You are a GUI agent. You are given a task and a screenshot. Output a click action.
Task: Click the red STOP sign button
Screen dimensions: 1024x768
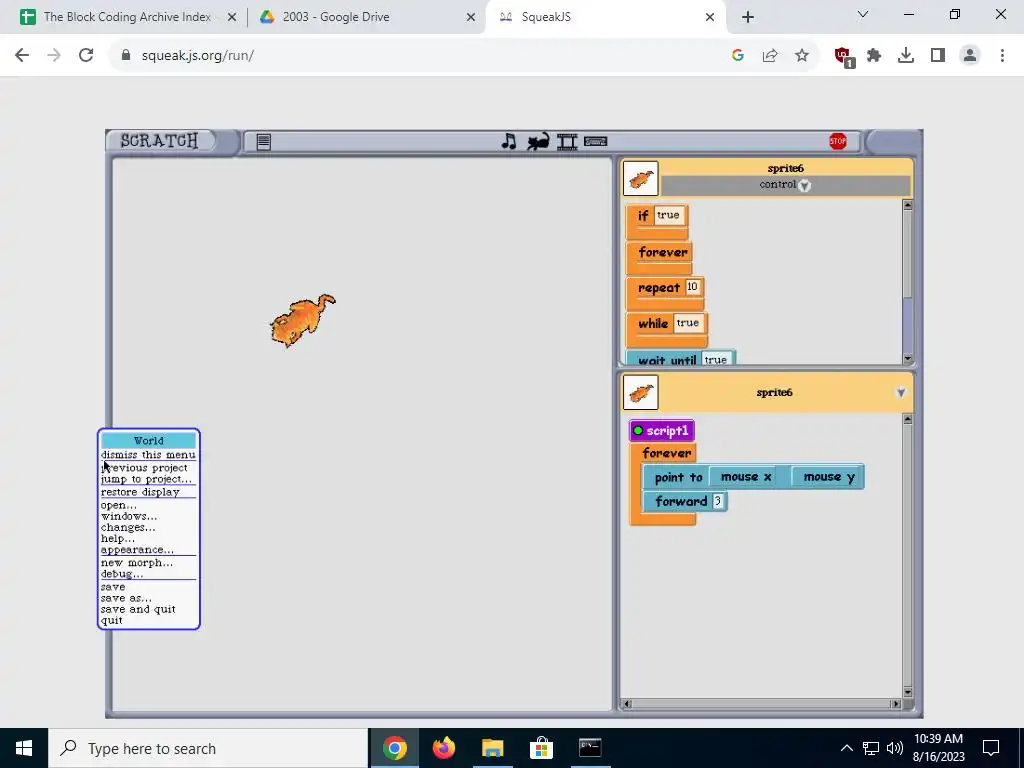(x=838, y=141)
